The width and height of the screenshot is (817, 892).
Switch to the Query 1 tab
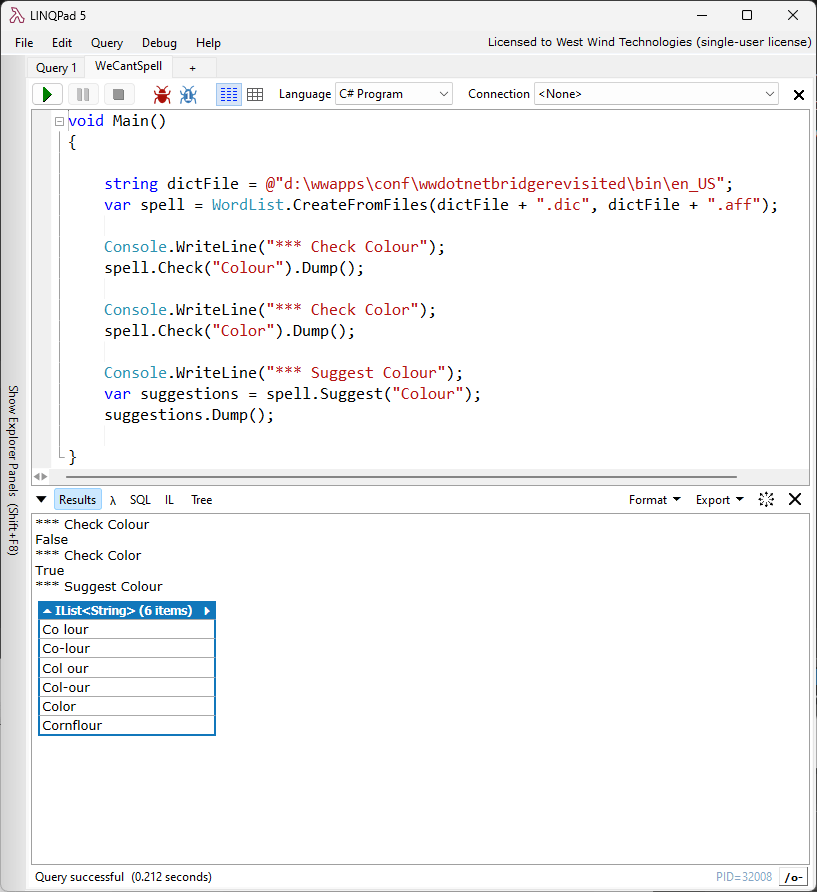tap(56, 68)
